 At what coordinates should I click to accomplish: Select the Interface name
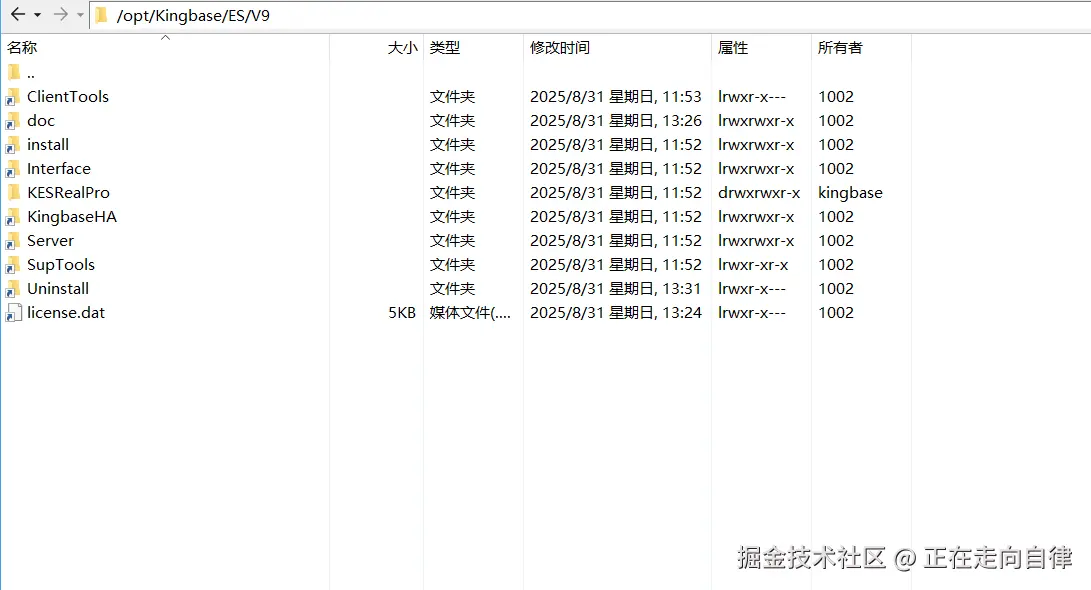[59, 169]
